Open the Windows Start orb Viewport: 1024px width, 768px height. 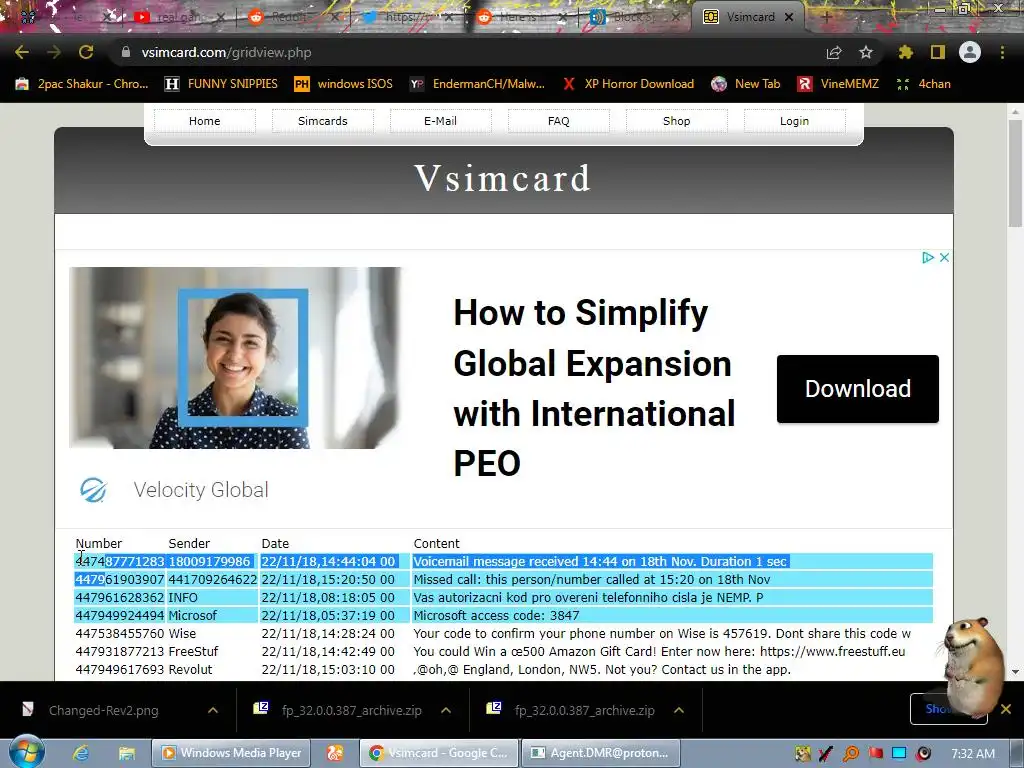coord(26,752)
